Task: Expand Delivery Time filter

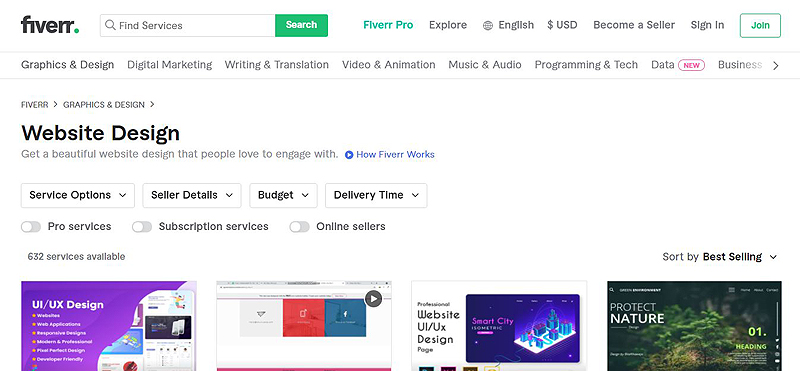Action: (376, 195)
